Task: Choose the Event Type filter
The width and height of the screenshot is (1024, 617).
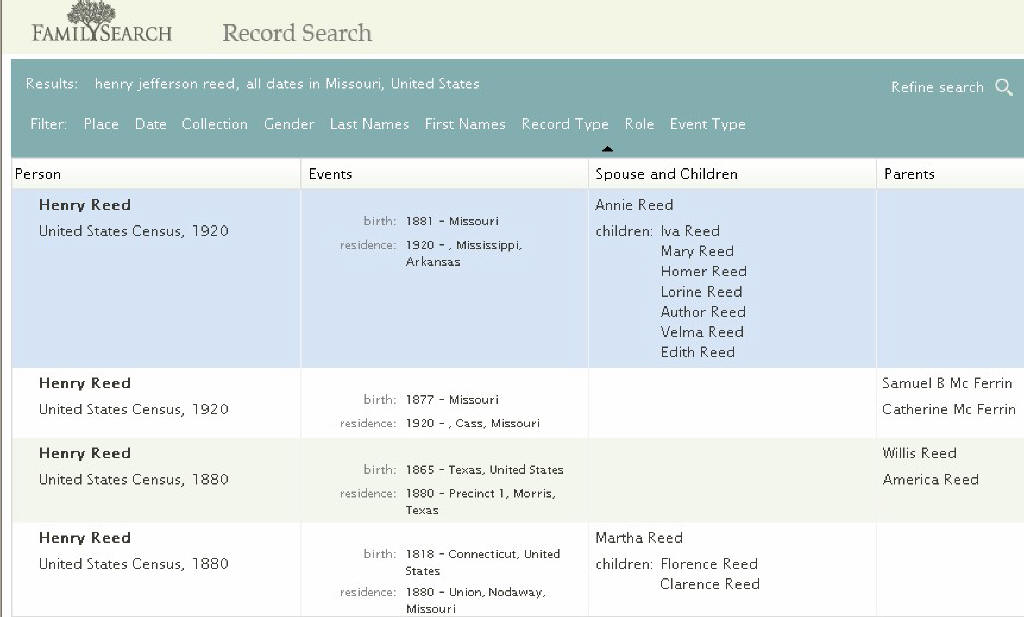Action: [707, 124]
